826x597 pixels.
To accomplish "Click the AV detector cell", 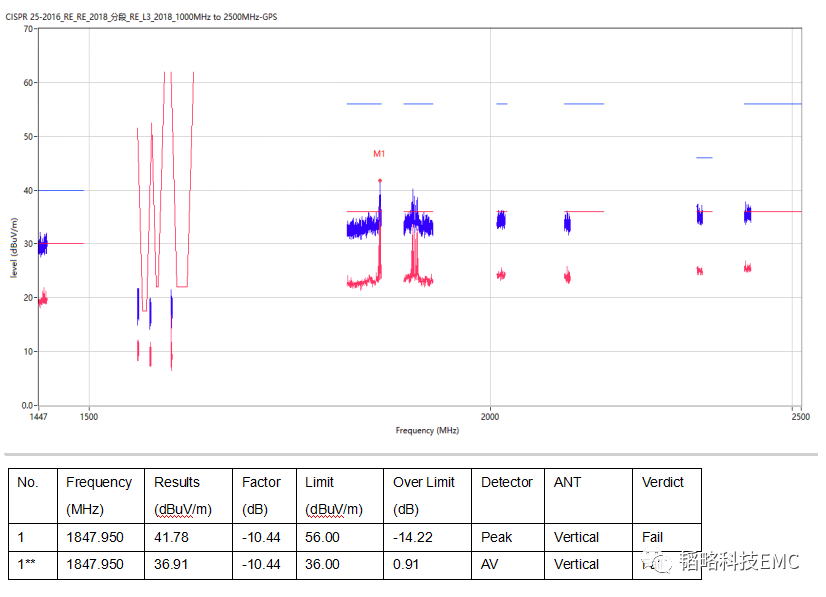I will 490,564.
